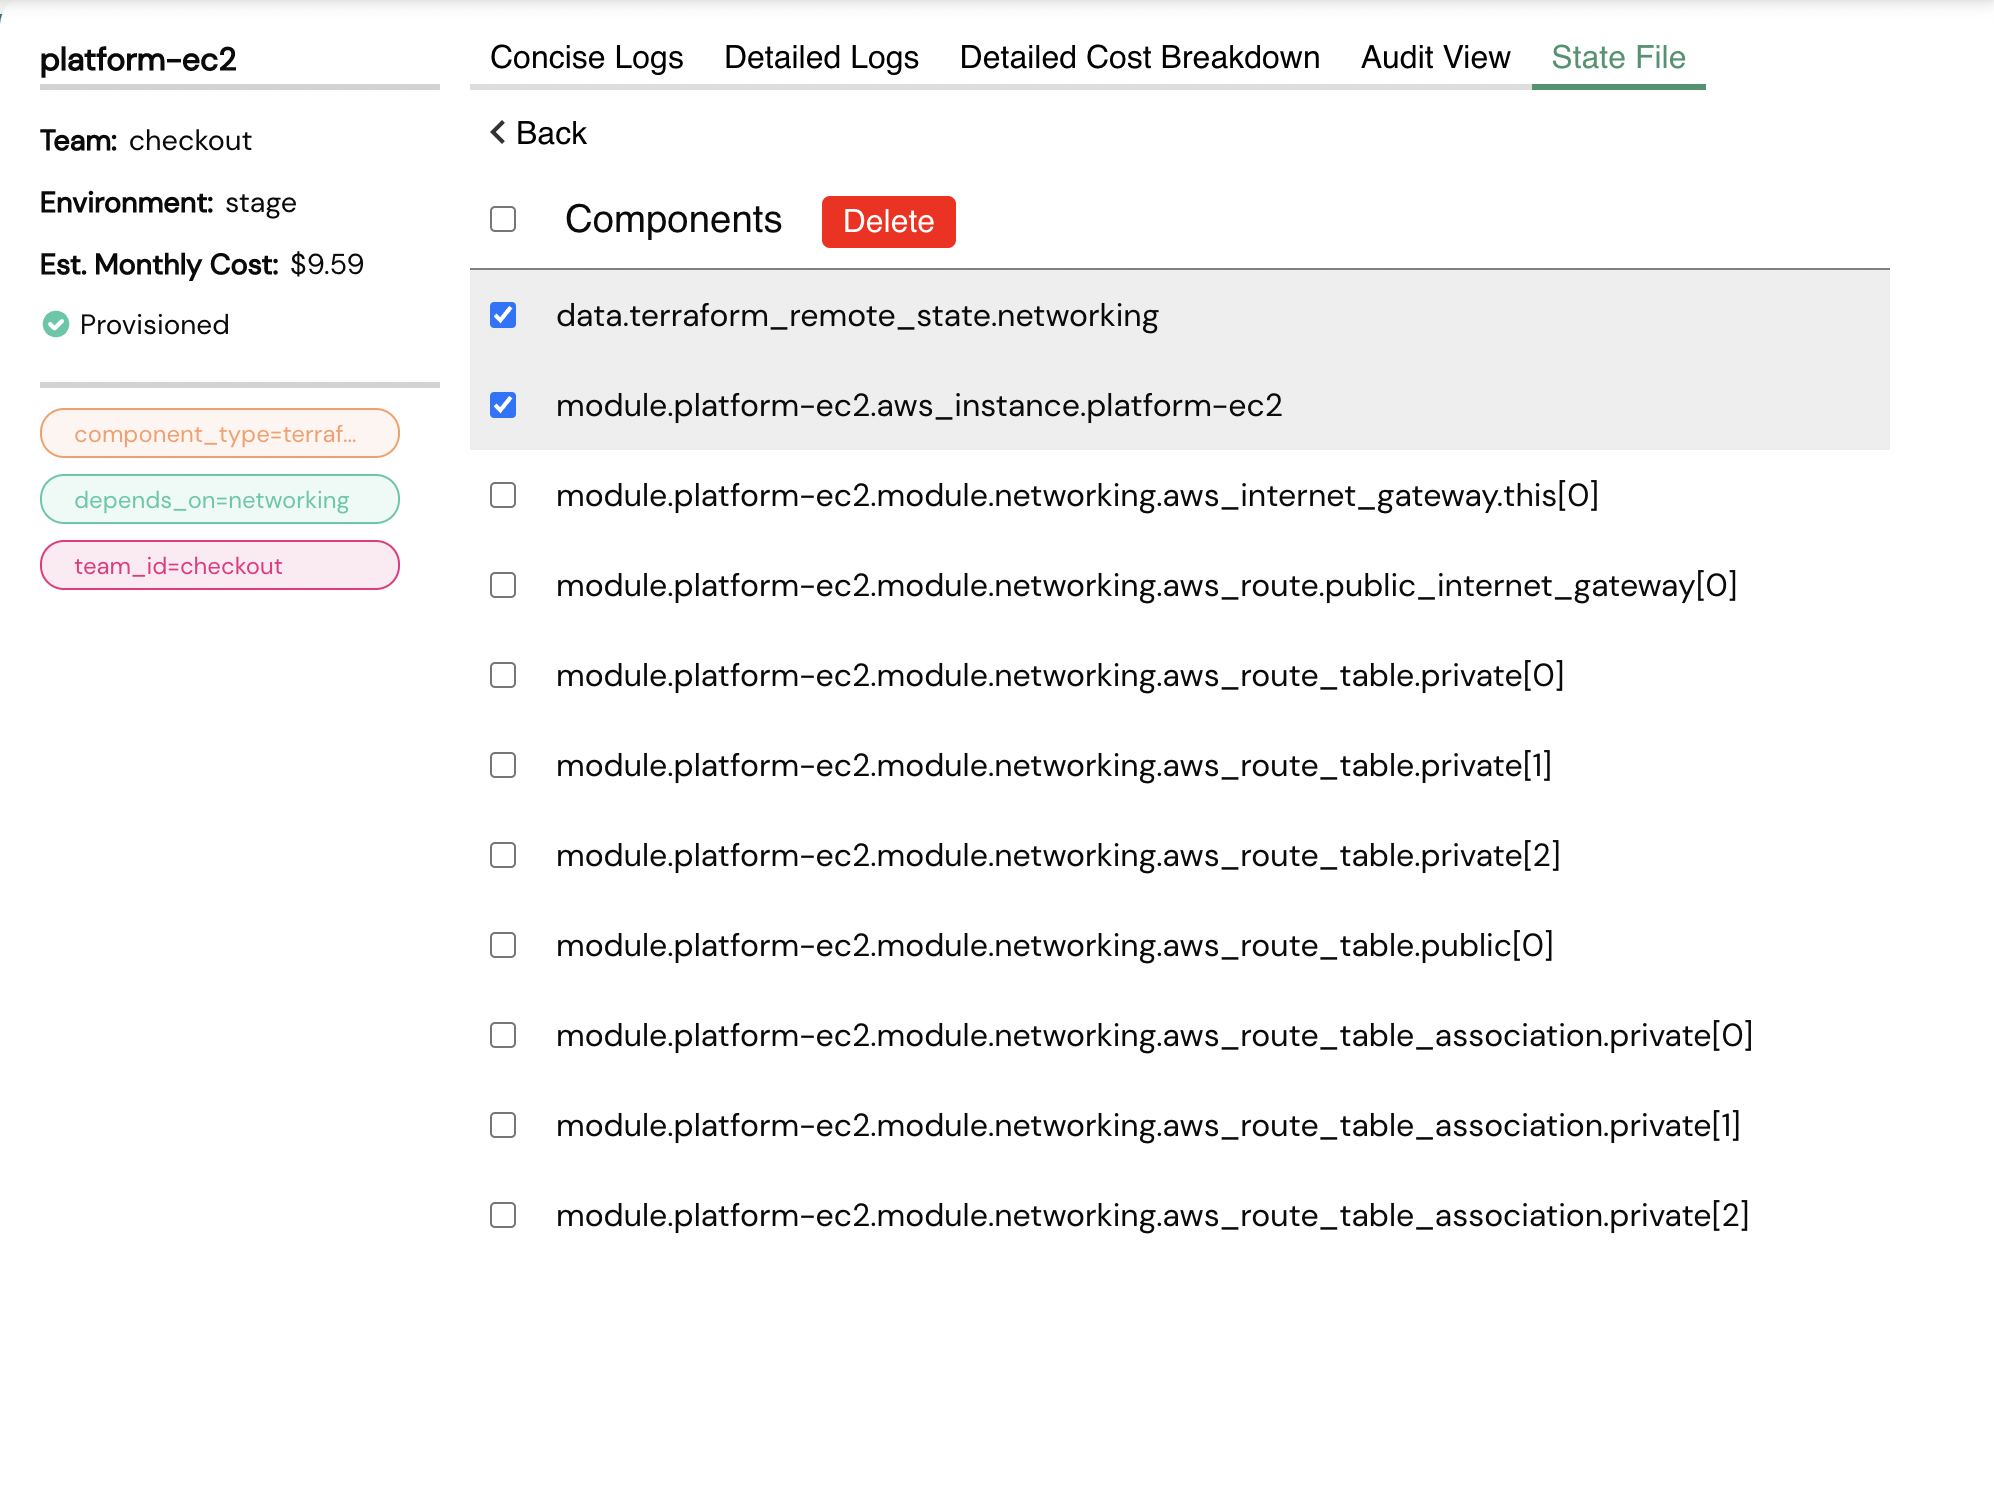Click the depends_on=networking tag
This screenshot has height=1510, width=1994.
tap(220, 499)
